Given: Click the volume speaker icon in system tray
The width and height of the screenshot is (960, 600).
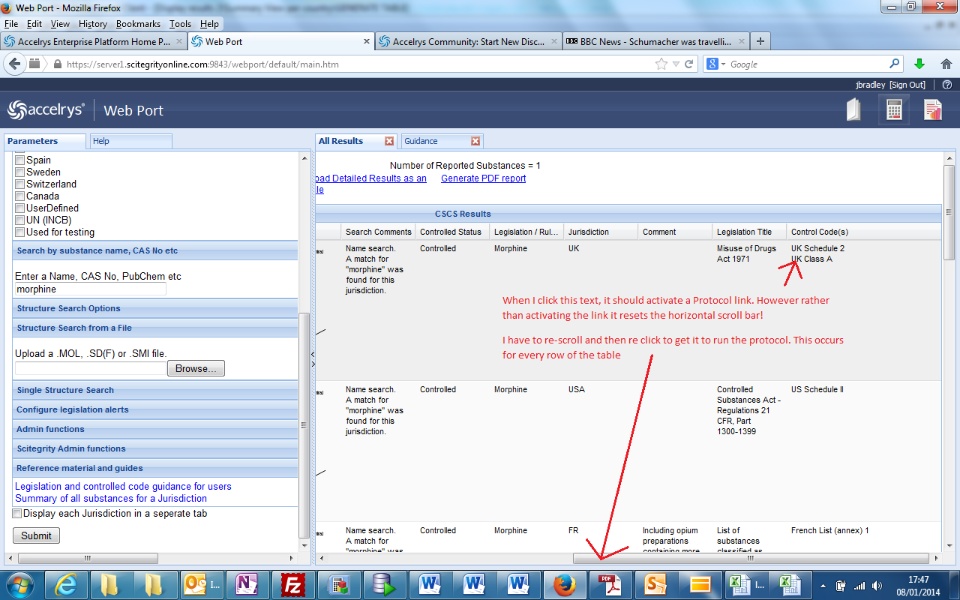Looking at the screenshot, I should pyautogui.click(x=877, y=586).
